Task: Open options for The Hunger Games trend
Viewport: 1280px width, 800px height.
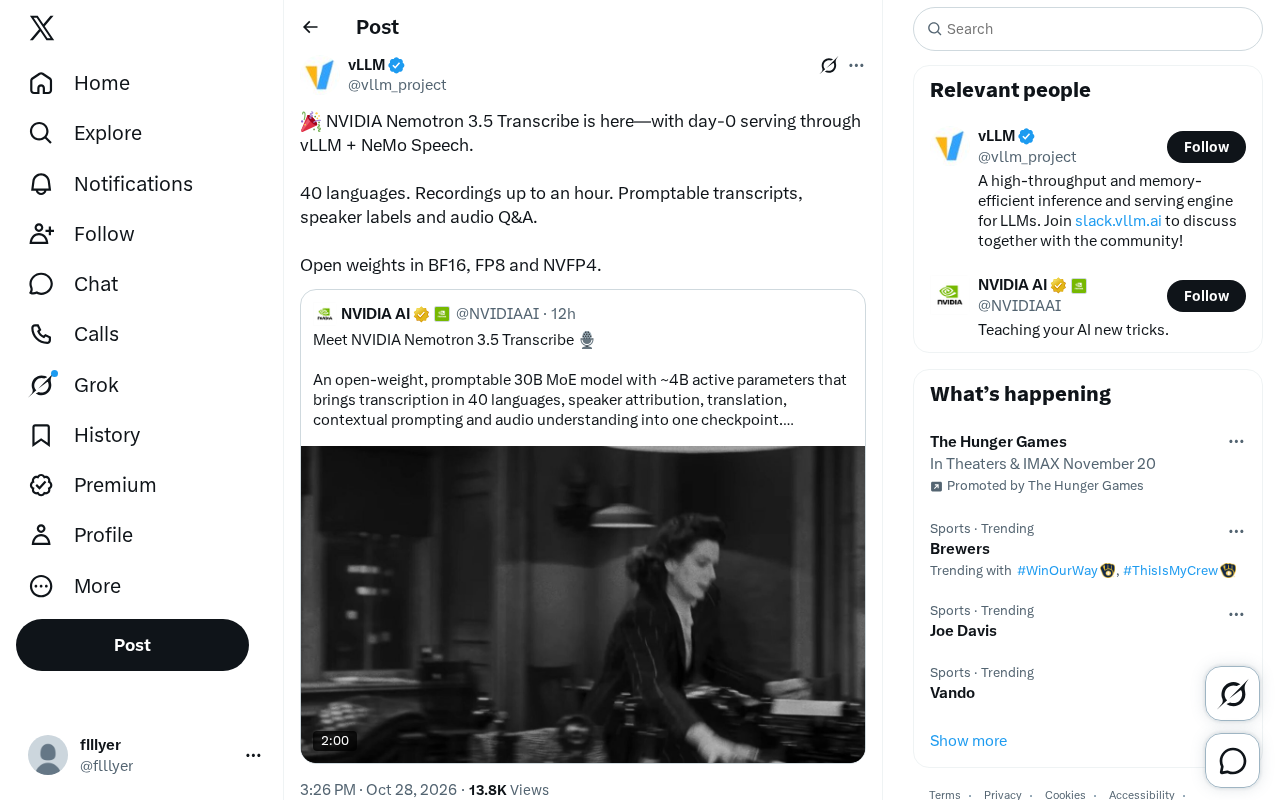Action: click(1236, 442)
